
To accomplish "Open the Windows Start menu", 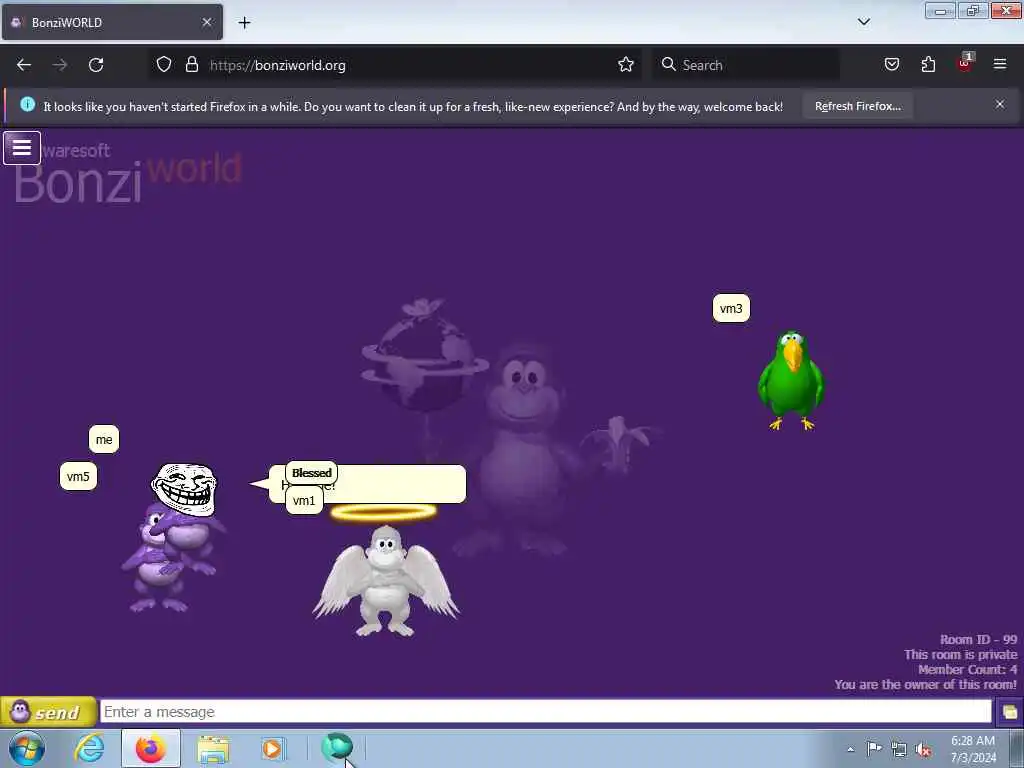I will tap(27, 748).
